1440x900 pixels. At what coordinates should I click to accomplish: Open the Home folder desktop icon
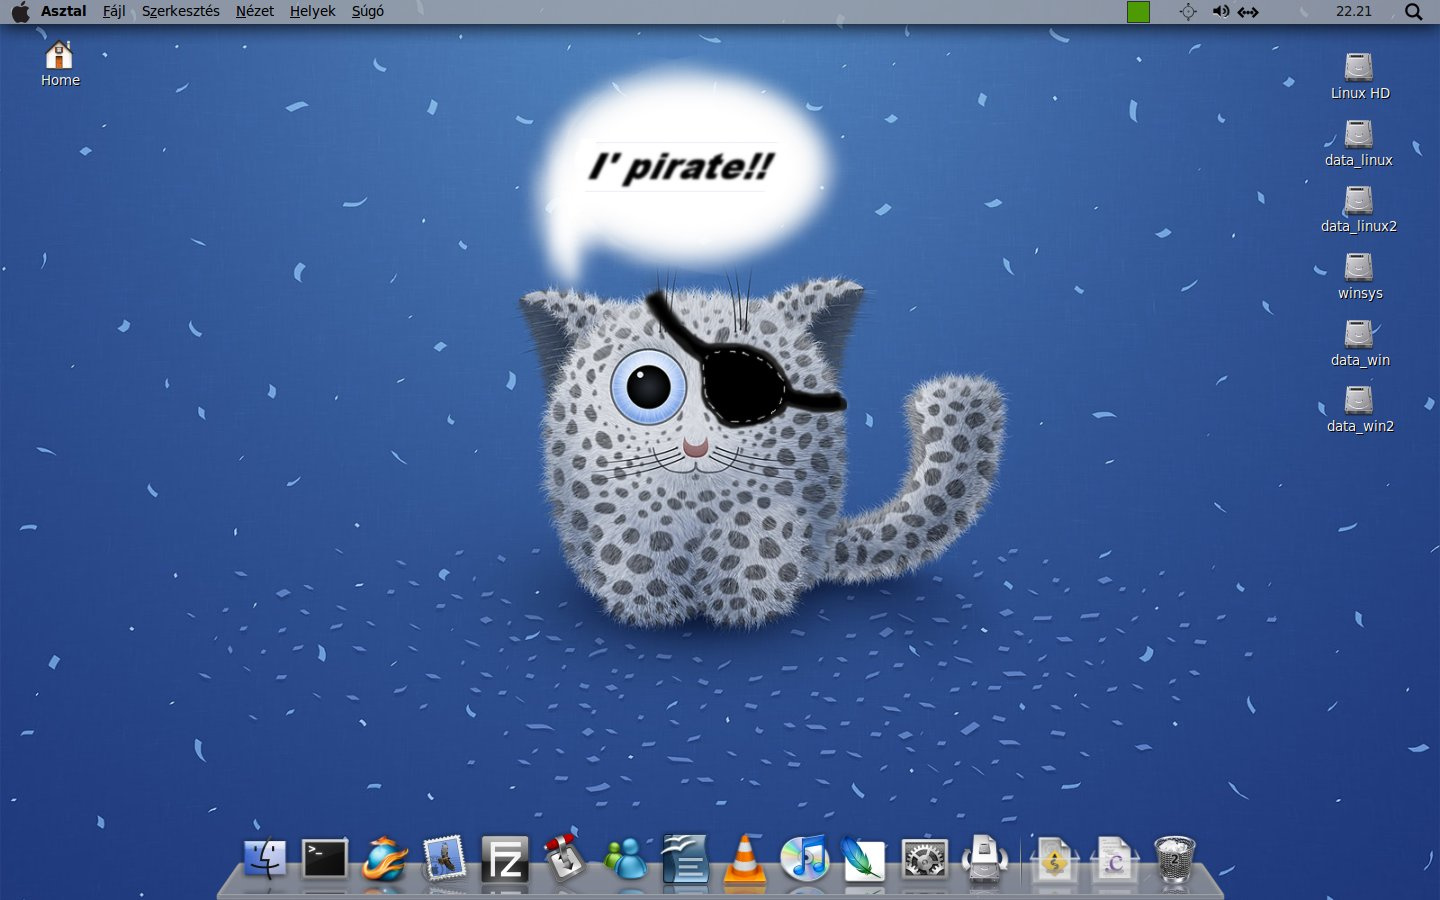point(60,64)
